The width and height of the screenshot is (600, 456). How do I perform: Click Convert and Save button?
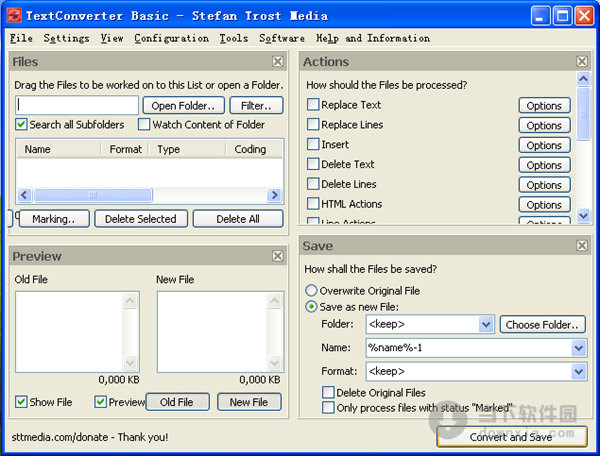(512, 437)
